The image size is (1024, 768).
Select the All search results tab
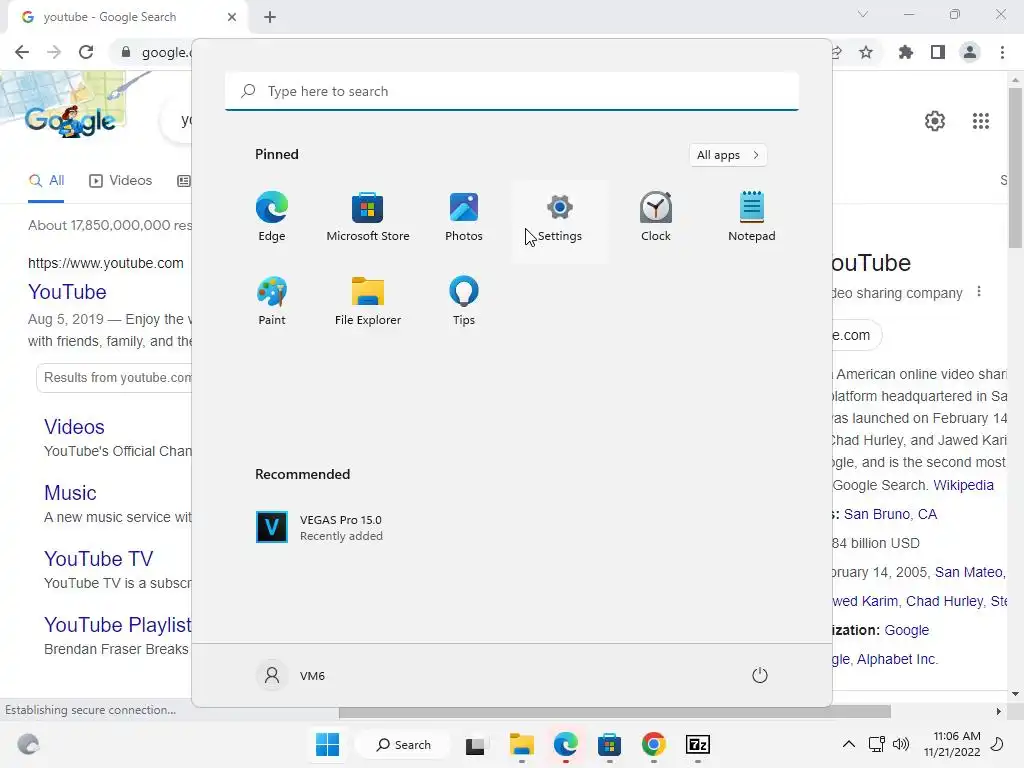click(46, 181)
